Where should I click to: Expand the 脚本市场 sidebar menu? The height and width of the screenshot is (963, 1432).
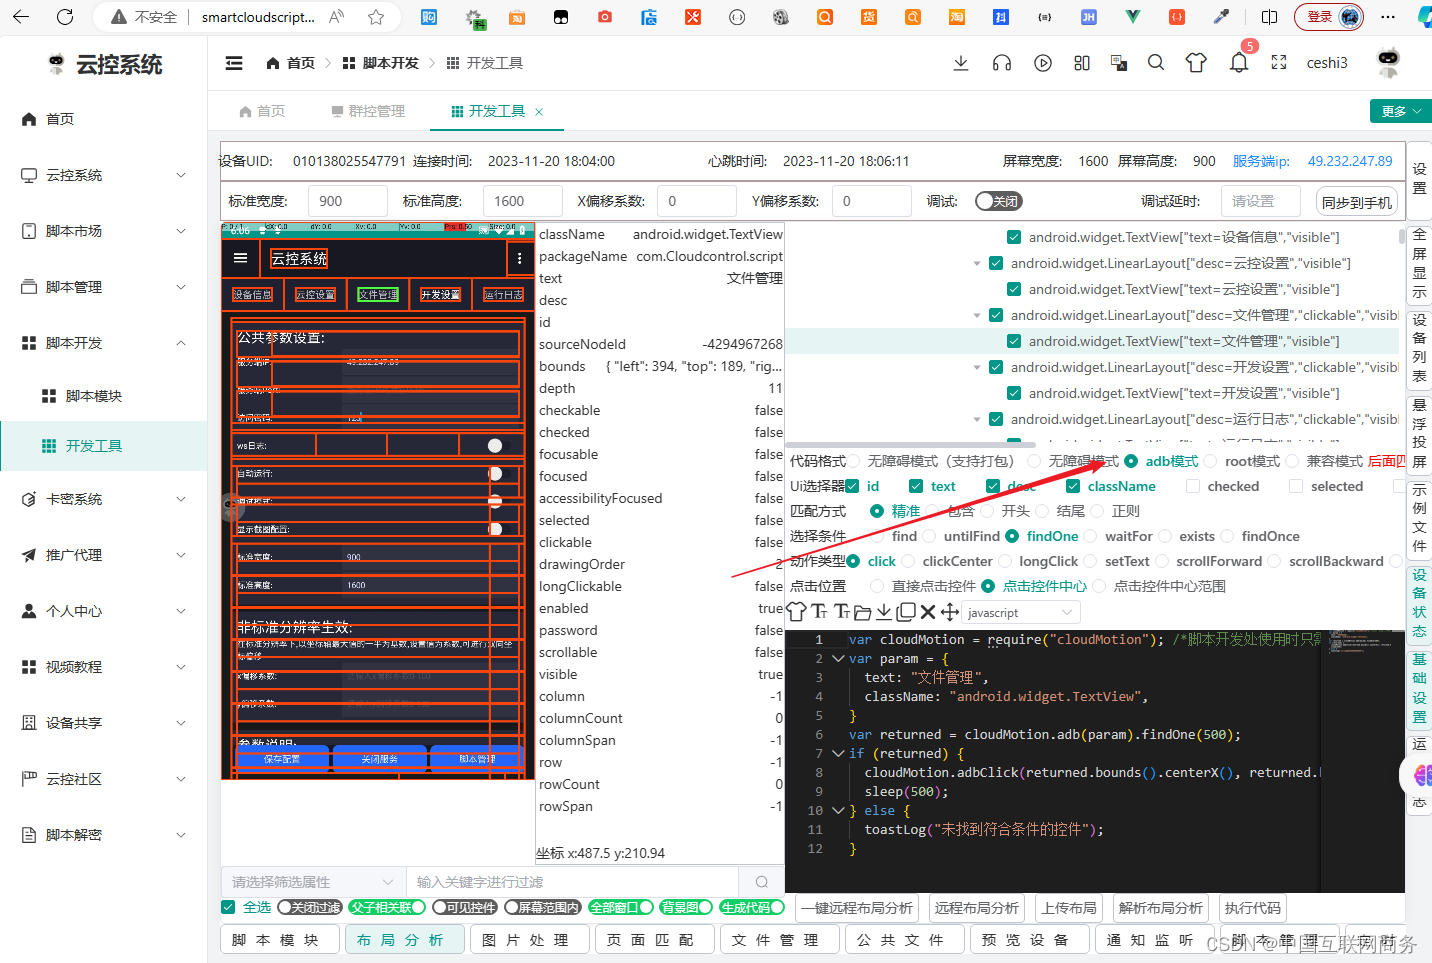tap(104, 231)
